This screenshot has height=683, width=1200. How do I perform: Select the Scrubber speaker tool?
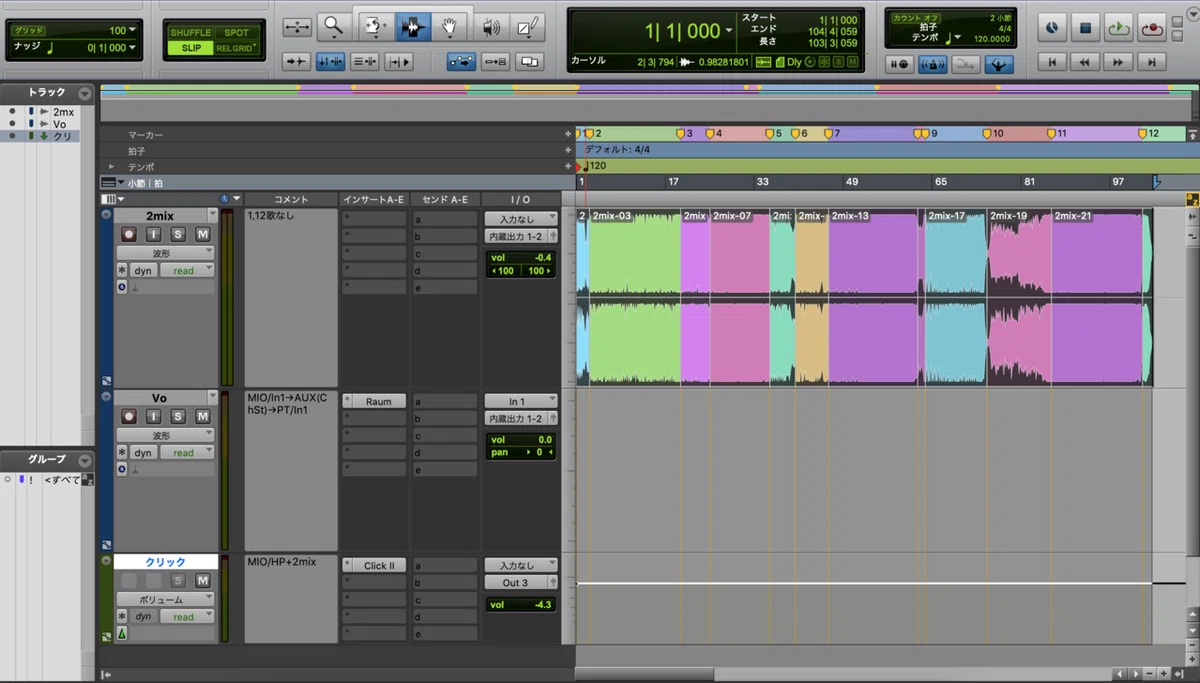(490, 27)
